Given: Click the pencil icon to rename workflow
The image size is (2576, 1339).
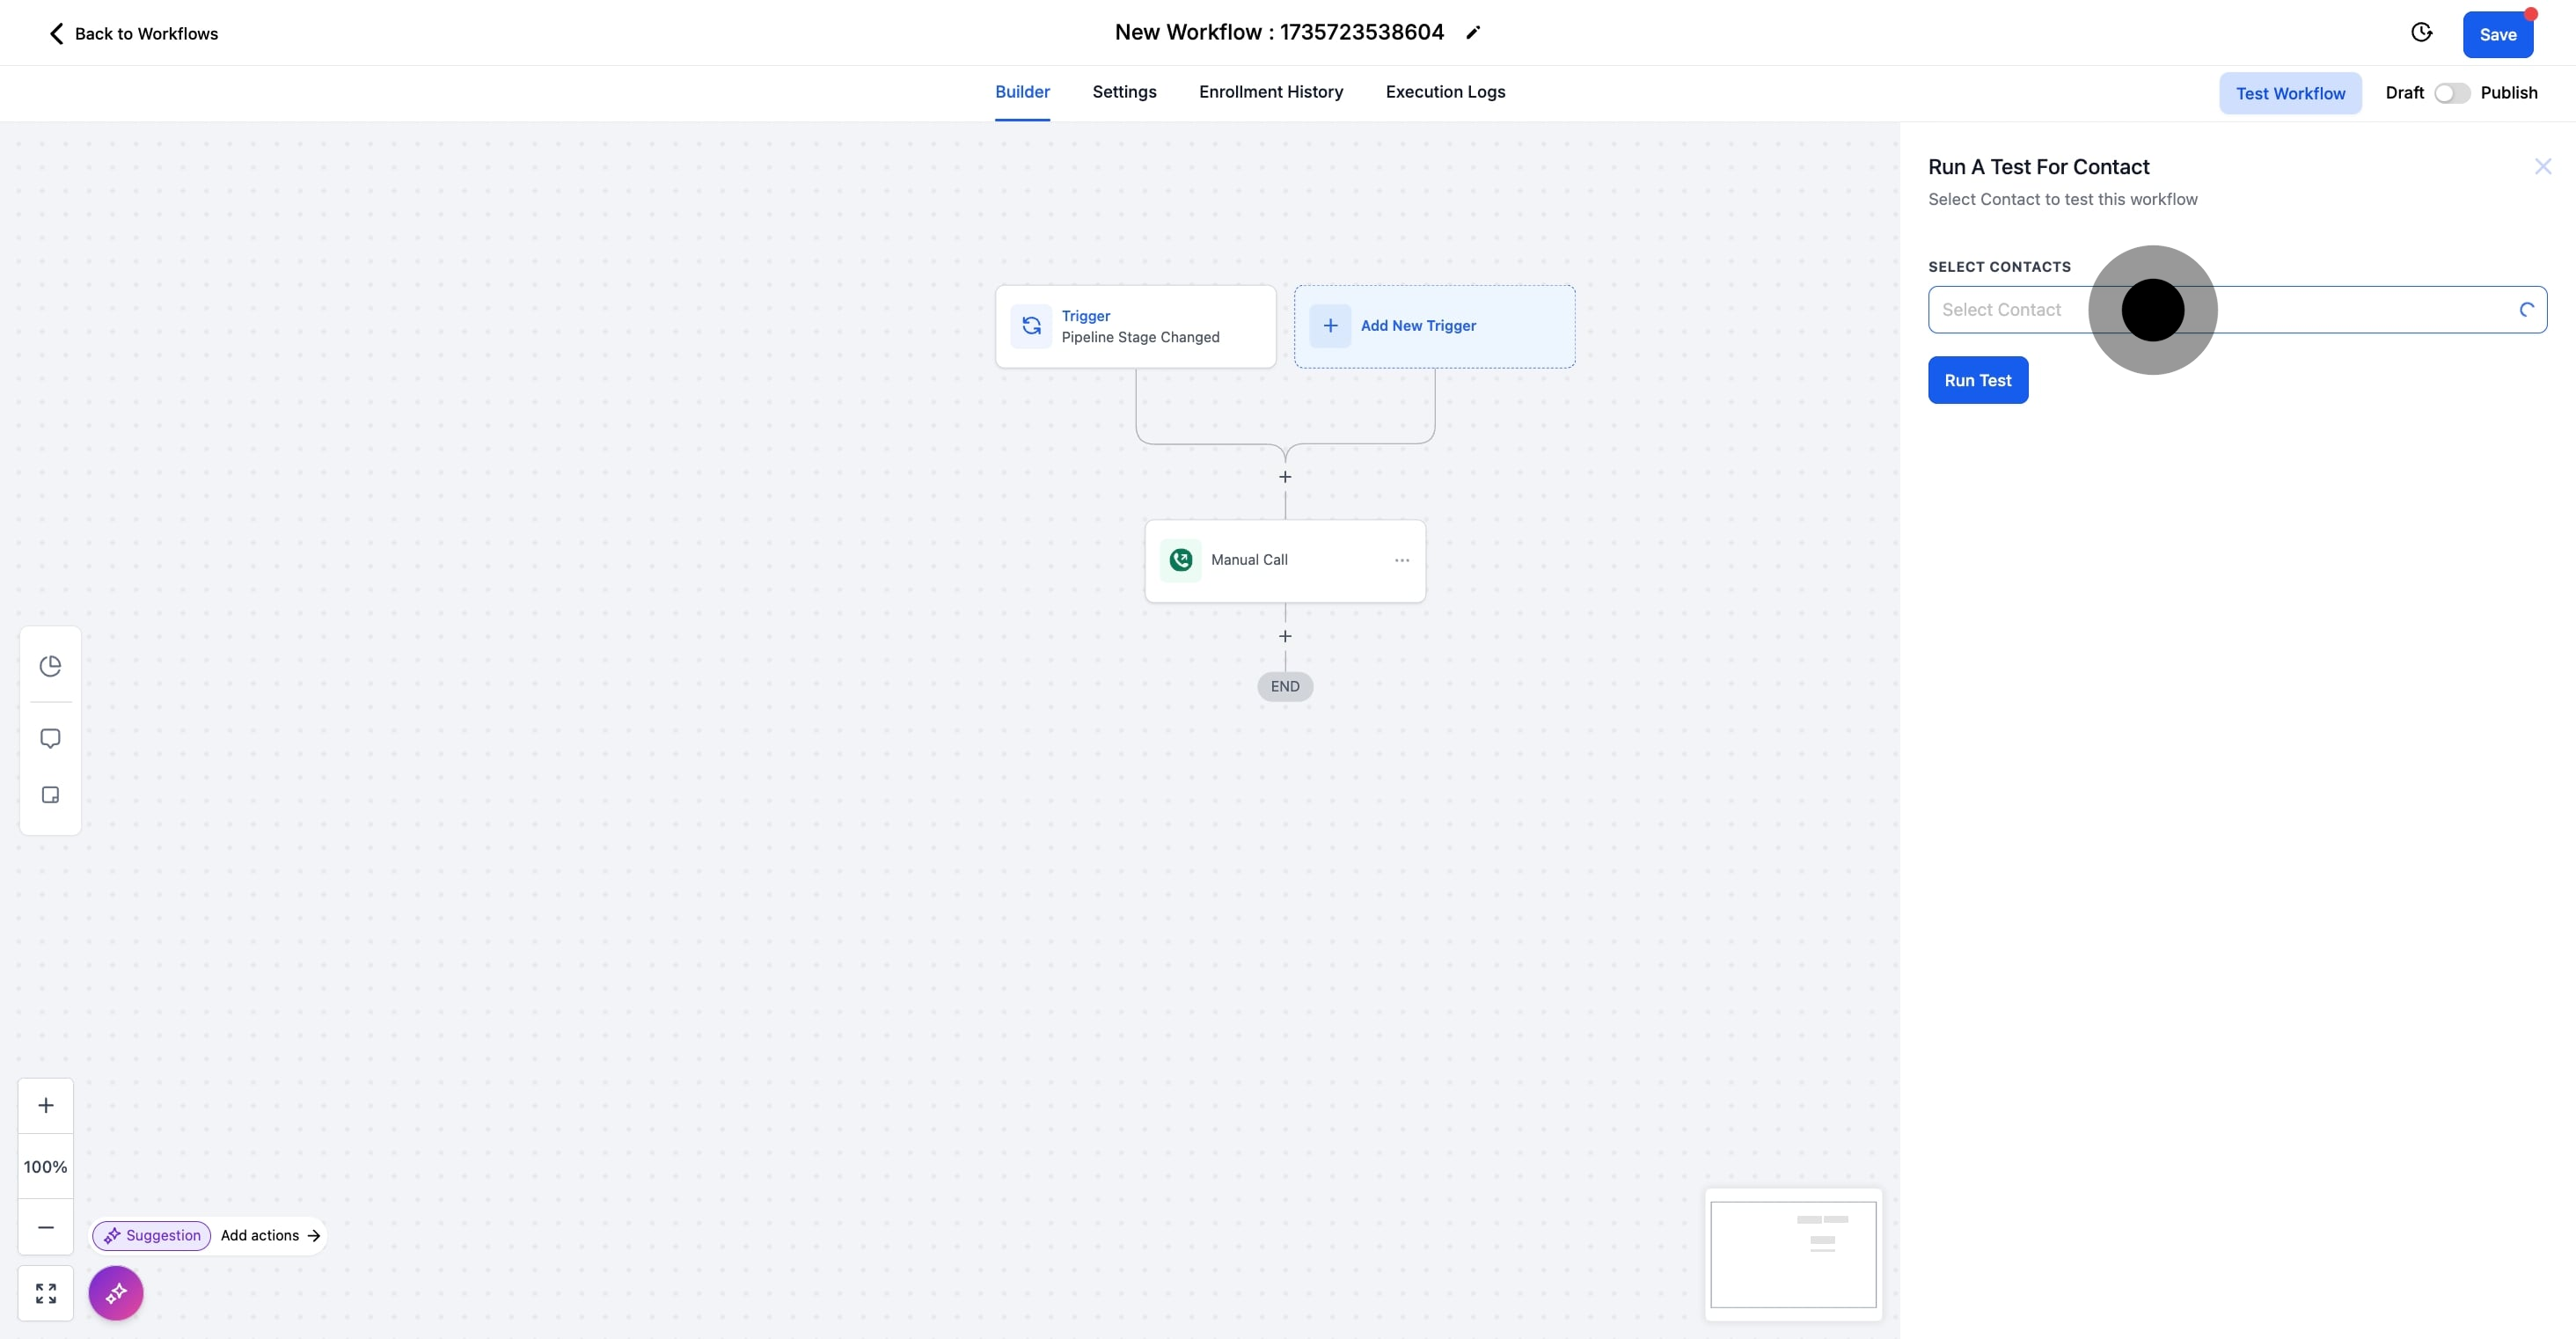Looking at the screenshot, I should 1473,33.
